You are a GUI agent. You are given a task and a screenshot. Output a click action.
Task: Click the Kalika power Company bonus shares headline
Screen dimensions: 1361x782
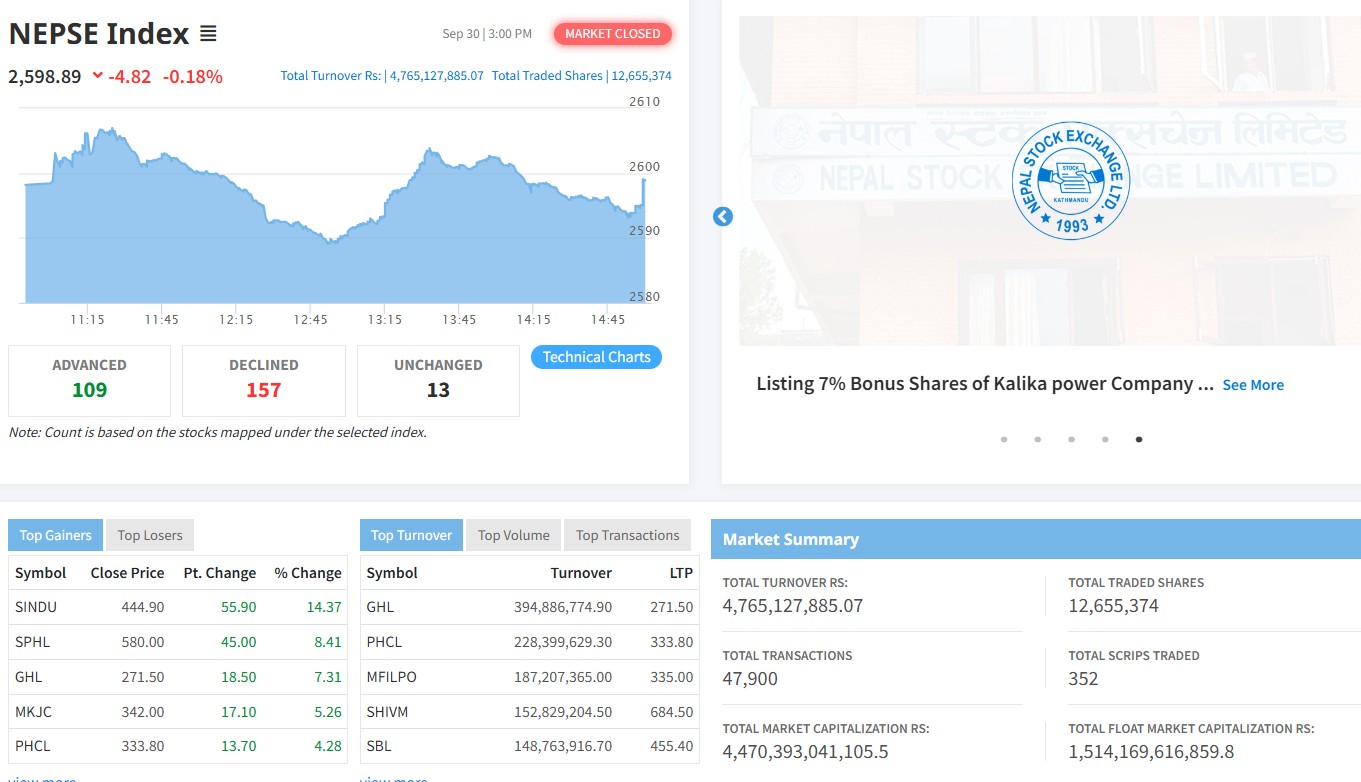[985, 384]
